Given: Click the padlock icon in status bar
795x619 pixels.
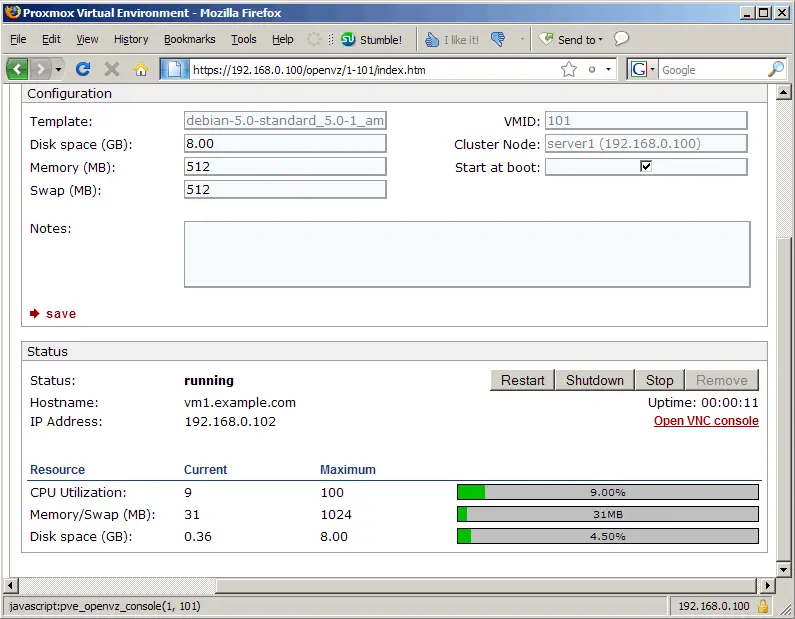Looking at the screenshot, I should 763,606.
